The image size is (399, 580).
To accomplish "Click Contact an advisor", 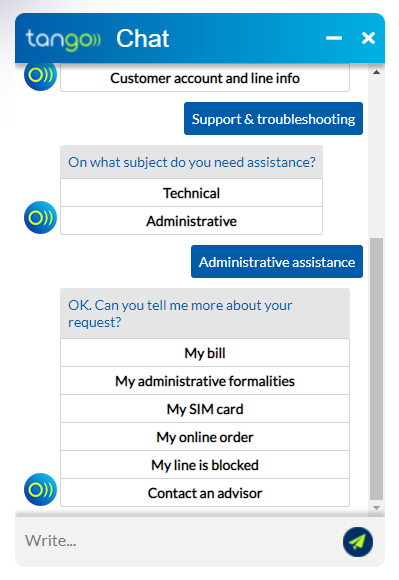I will point(205,493).
